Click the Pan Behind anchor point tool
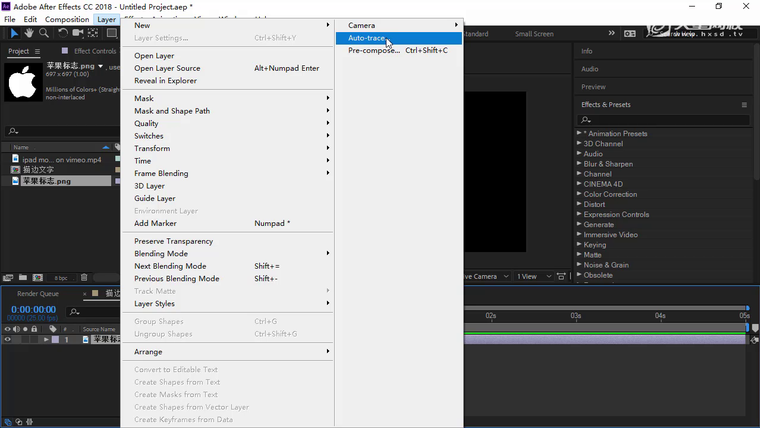Viewport: 760px width, 428px height. click(x=93, y=33)
